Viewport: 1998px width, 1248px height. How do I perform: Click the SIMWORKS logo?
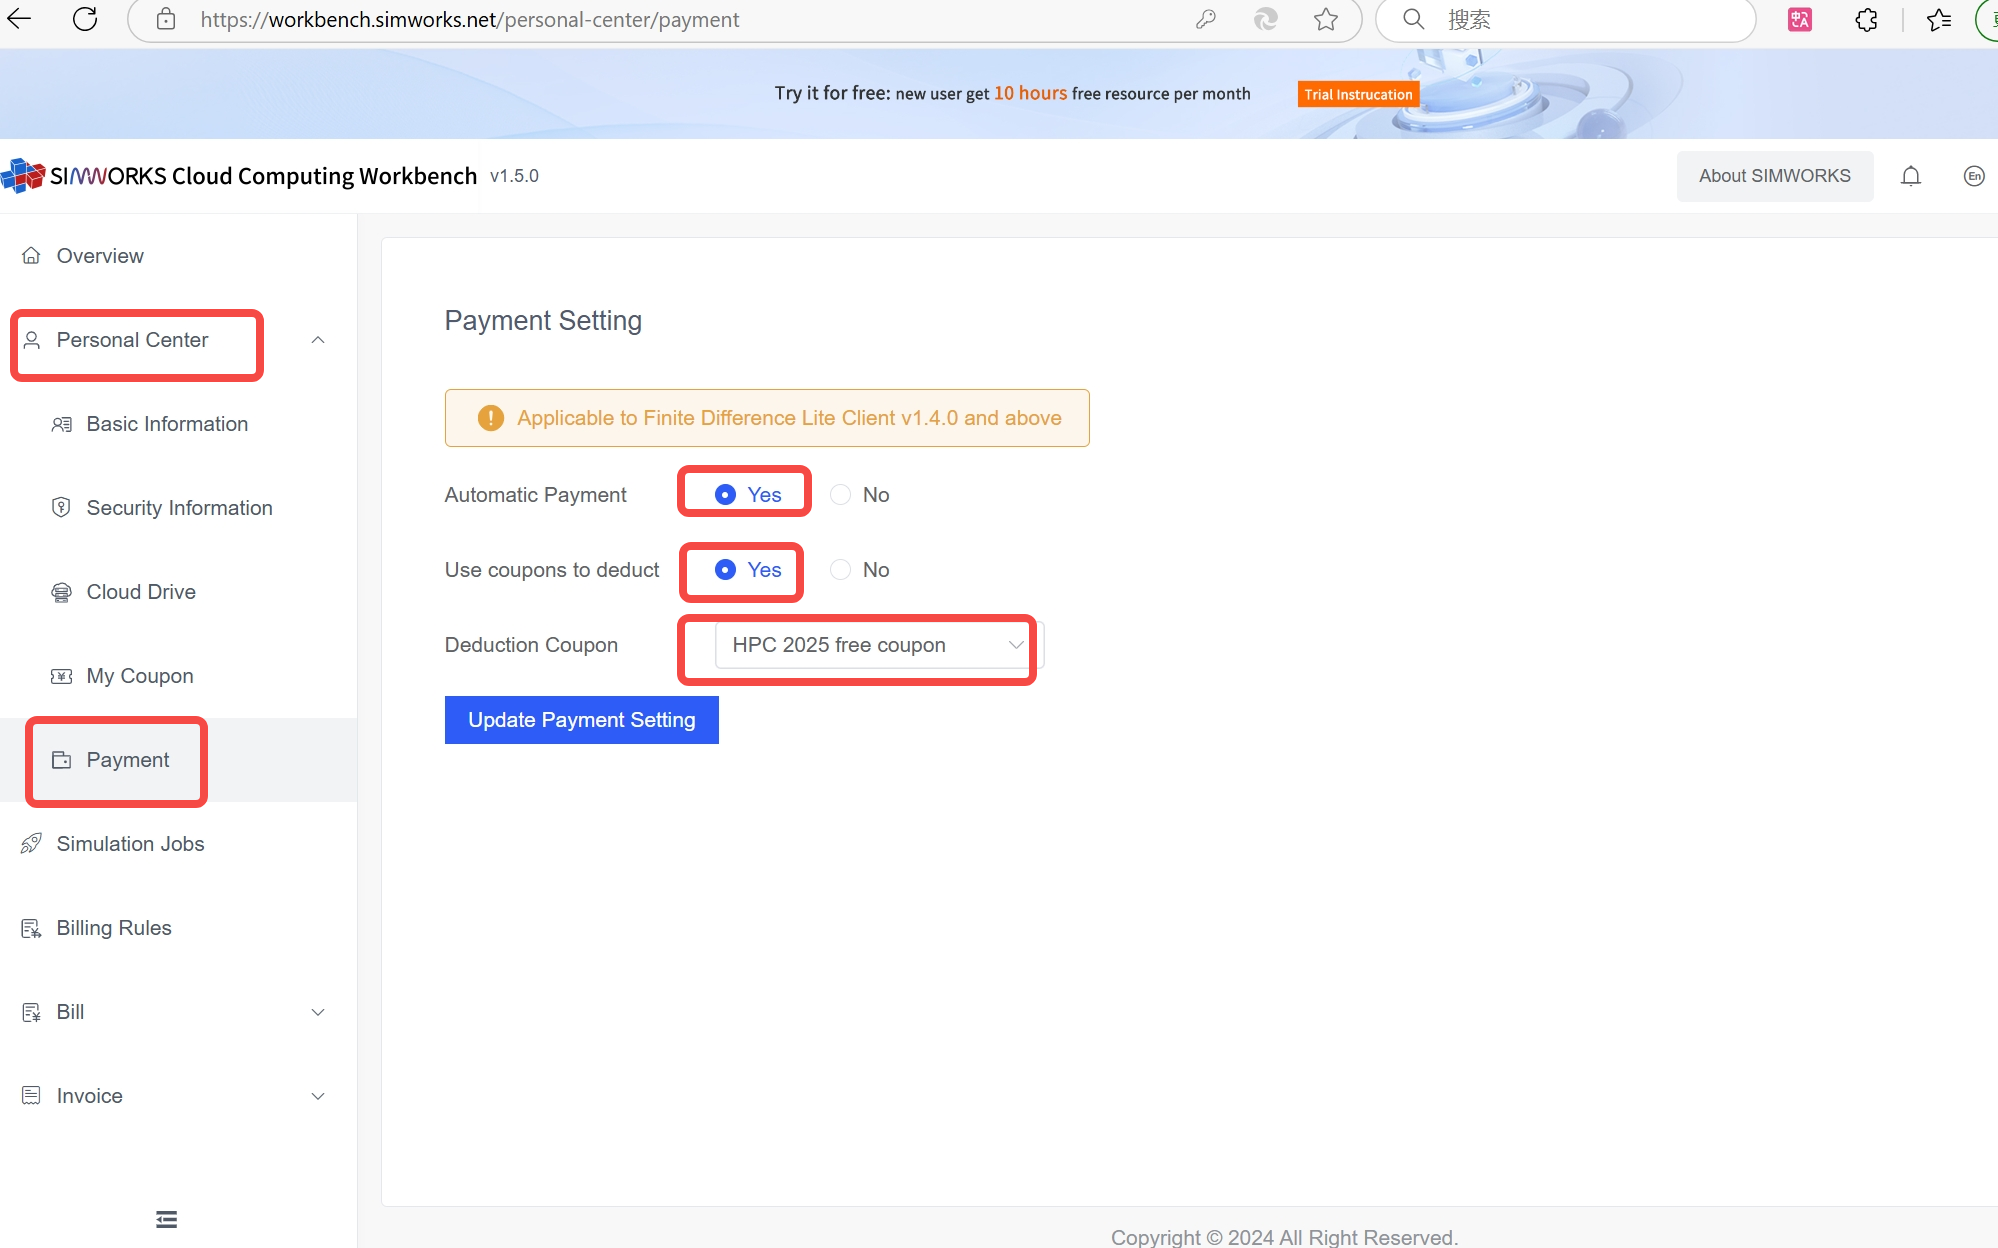click(23, 176)
